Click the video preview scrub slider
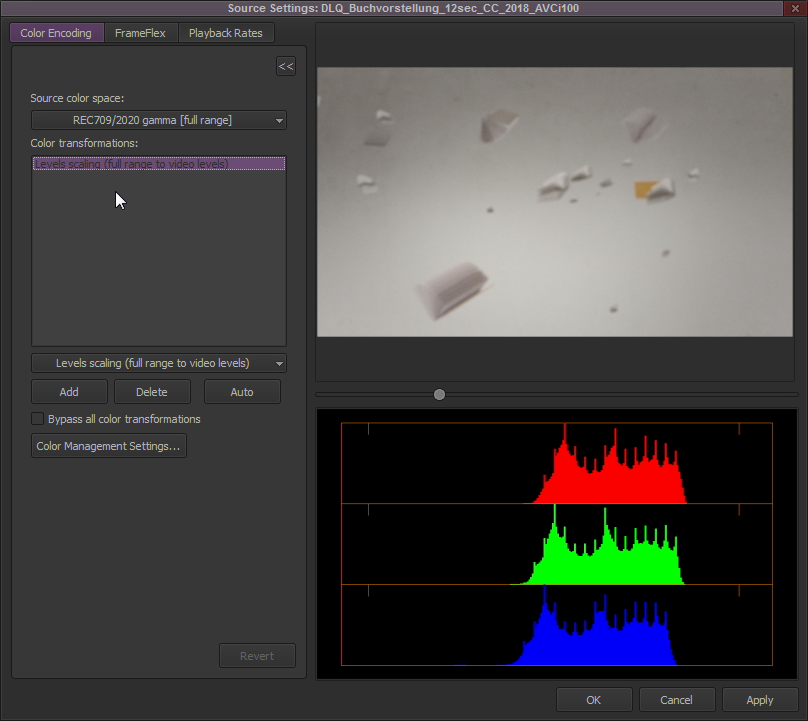The height and width of the screenshot is (721, 808). click(439, 394)
